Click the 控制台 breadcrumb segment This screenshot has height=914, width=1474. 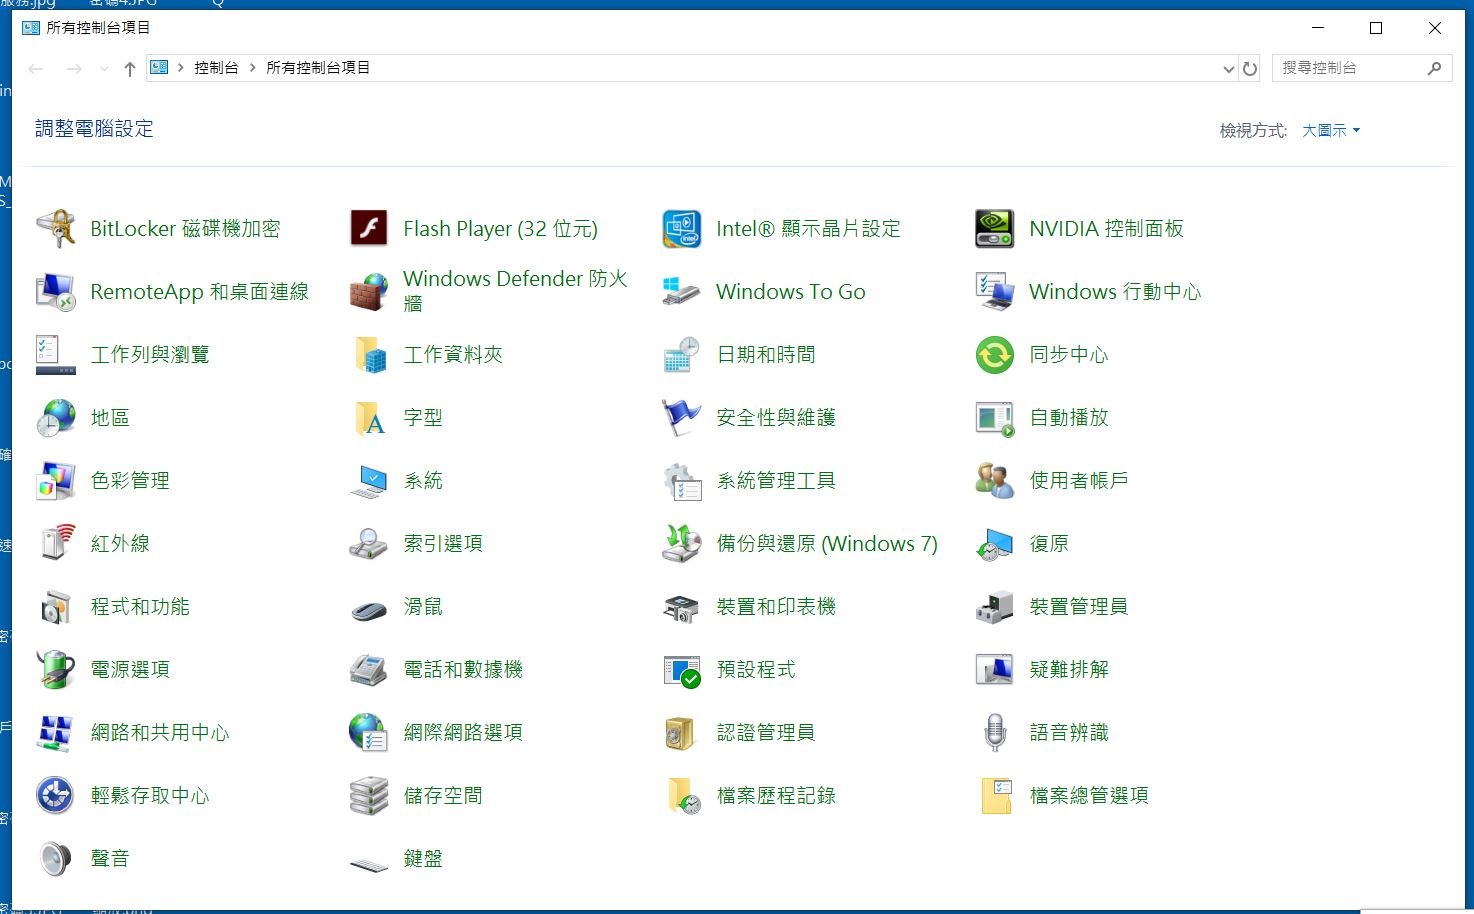pos(216,67)
